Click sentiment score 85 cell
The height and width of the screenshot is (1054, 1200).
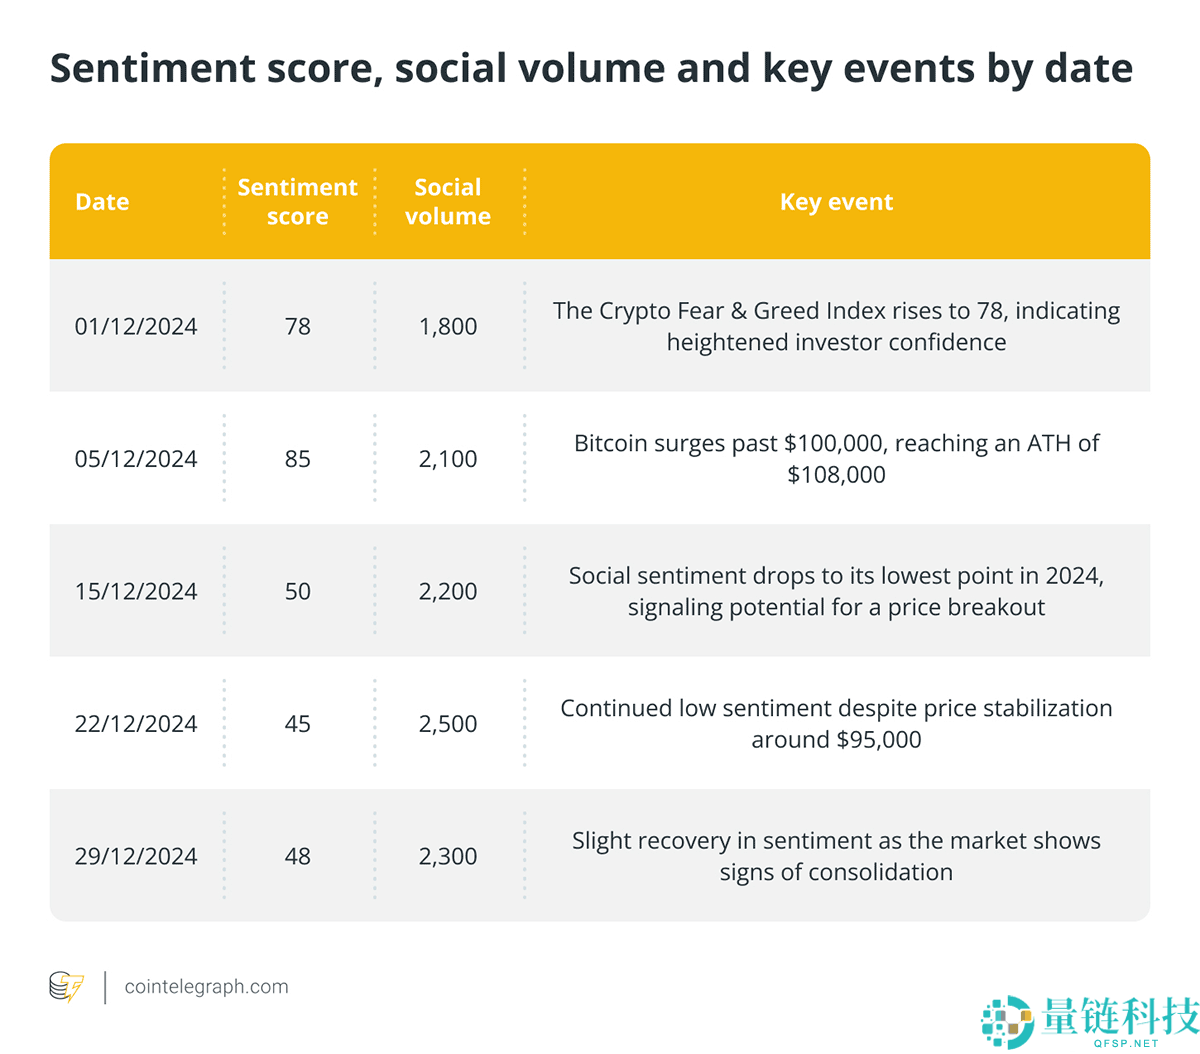(x=297, y=459)
